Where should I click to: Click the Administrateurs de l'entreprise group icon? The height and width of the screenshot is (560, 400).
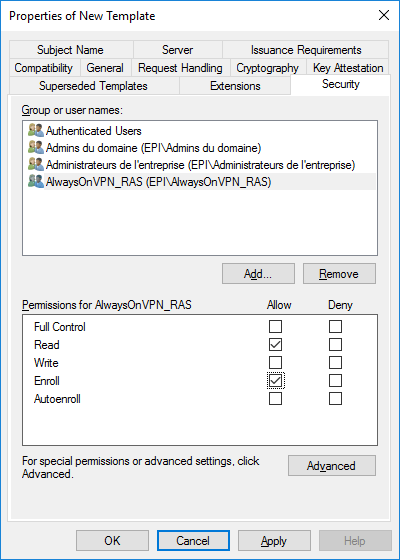[36, 165]
